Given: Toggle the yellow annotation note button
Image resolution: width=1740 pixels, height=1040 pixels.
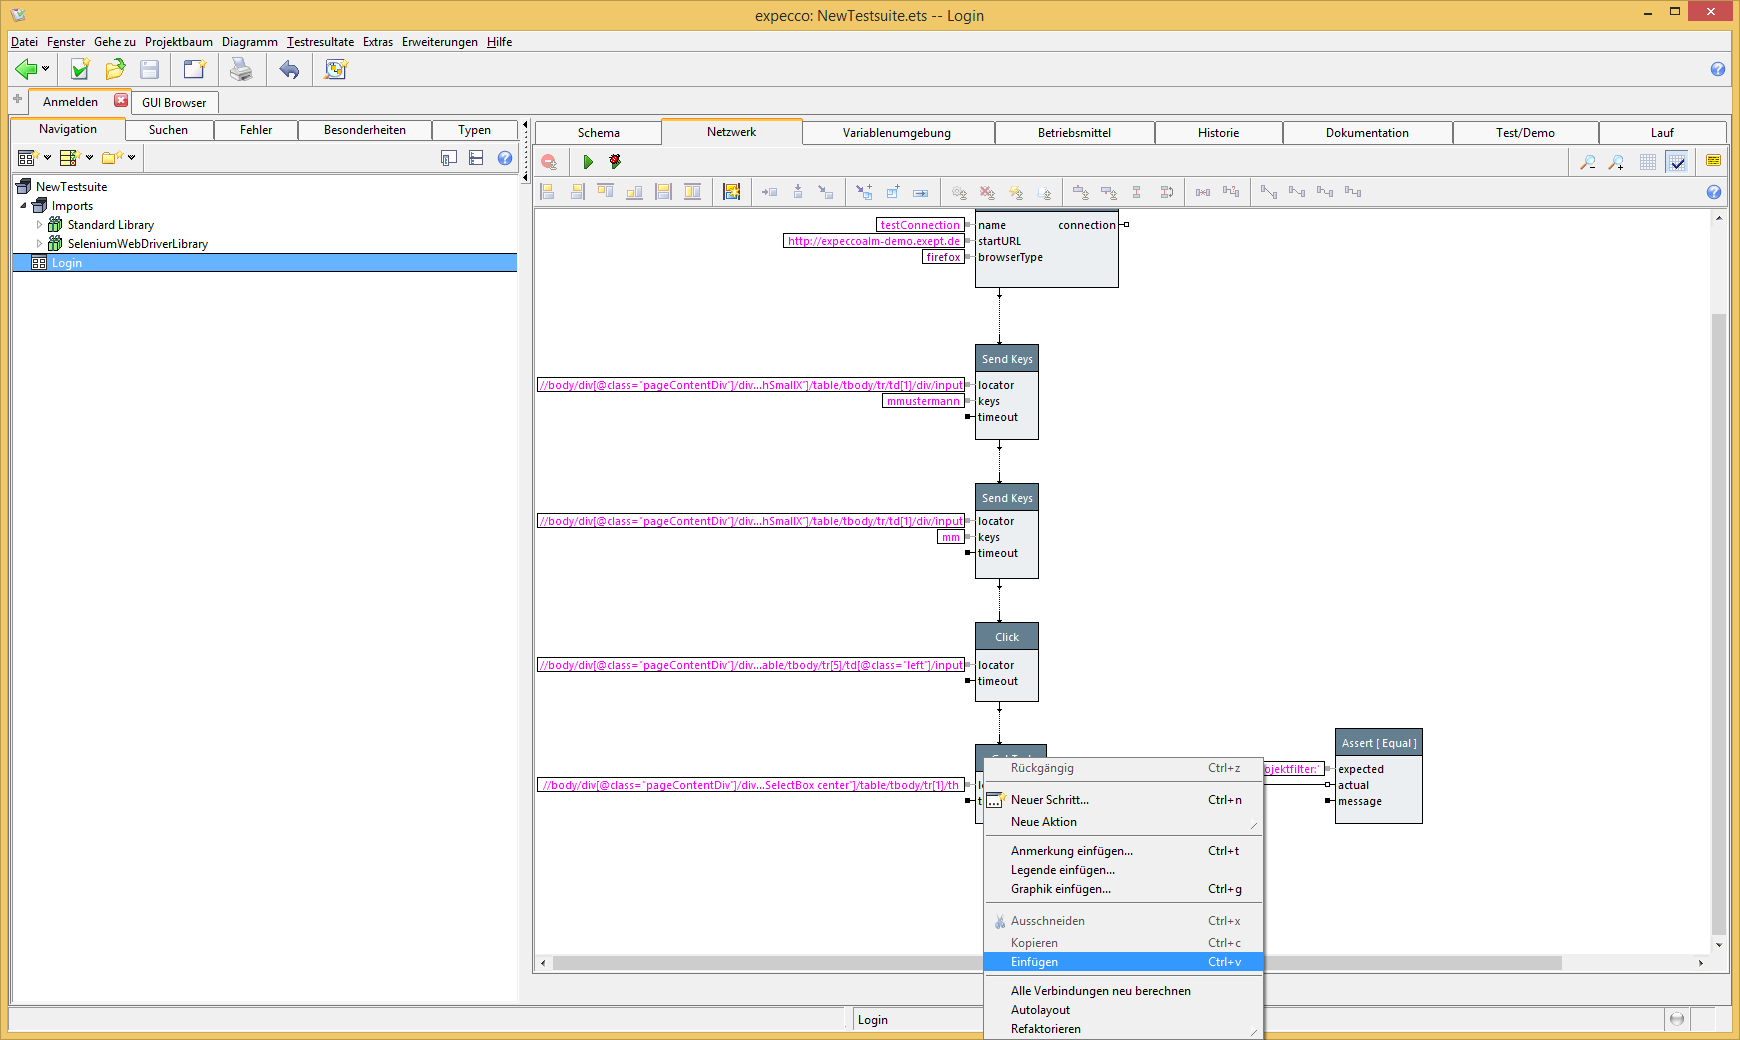Looking at the screenshot, I should (x=1713, y=161).
